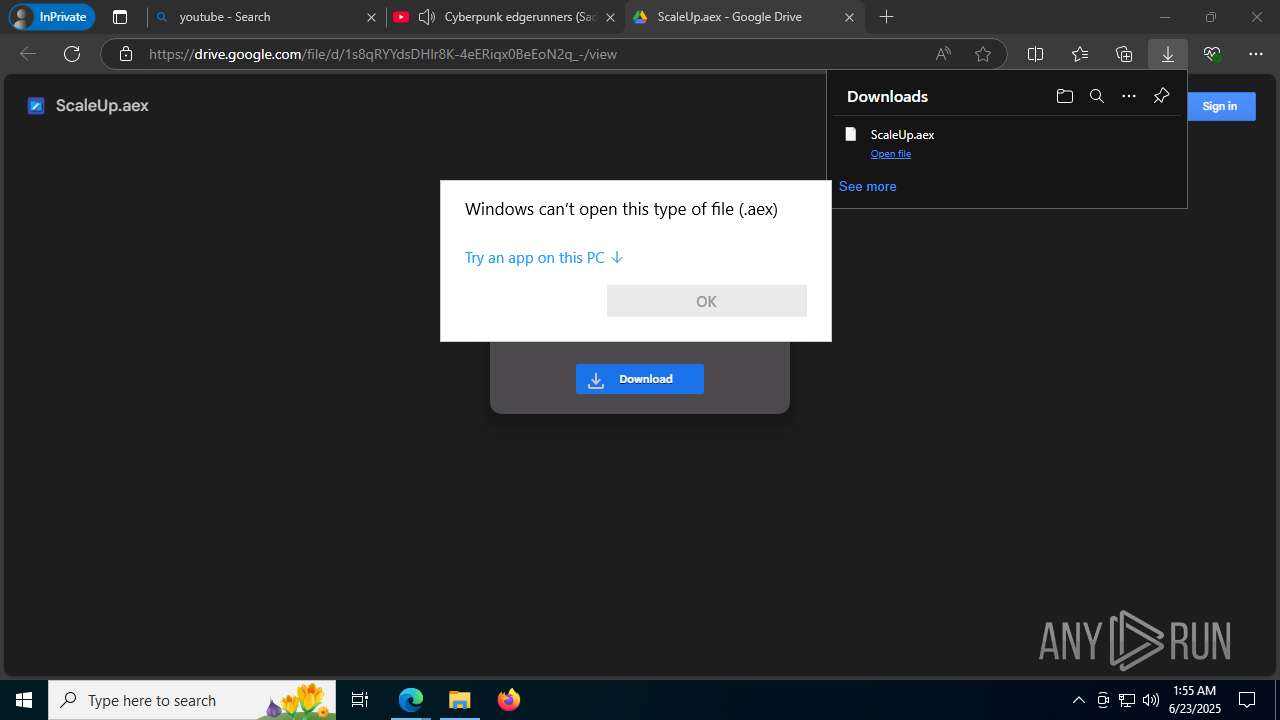Open the clock and date flyout
The image size is (1280, 720).
click(1194, 700)
